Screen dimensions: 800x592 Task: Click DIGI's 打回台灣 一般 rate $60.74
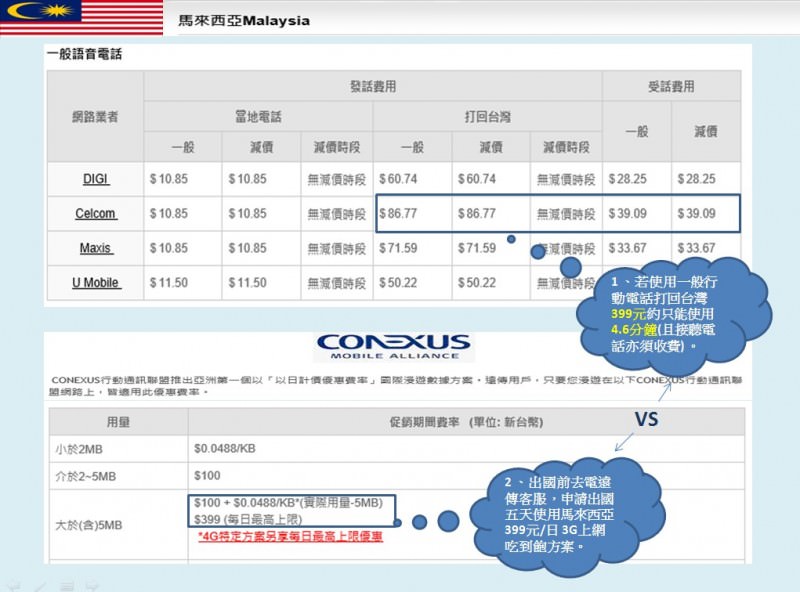[x=398, y=179]
